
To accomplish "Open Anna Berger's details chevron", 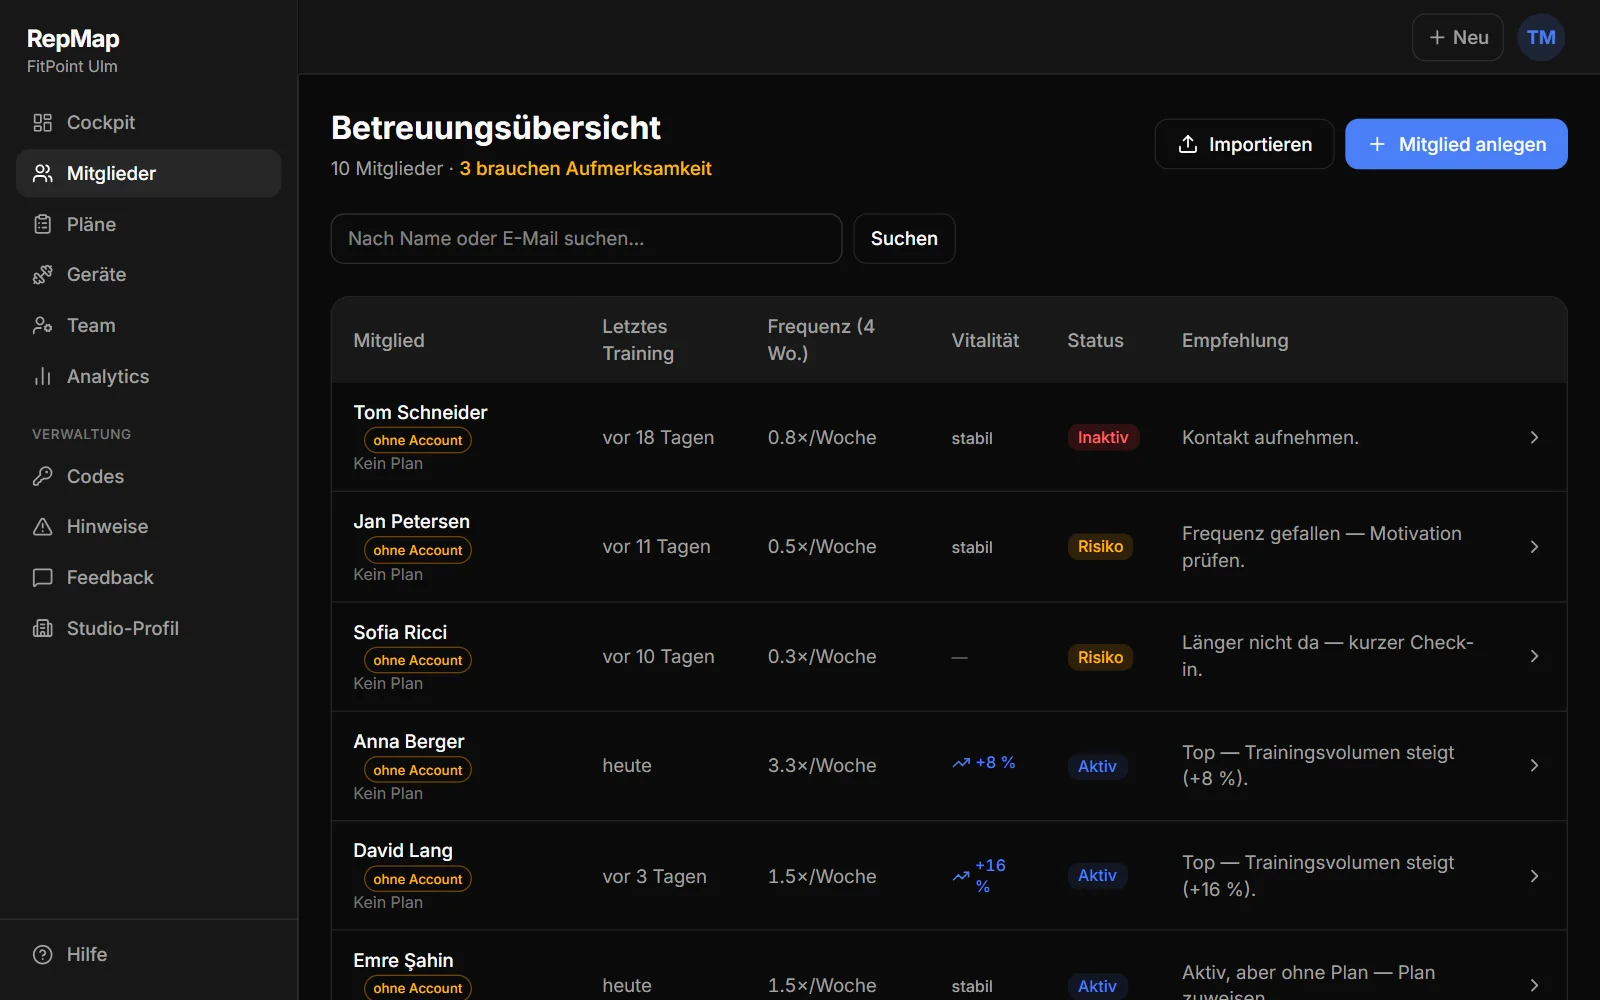I will point(1534,765).
